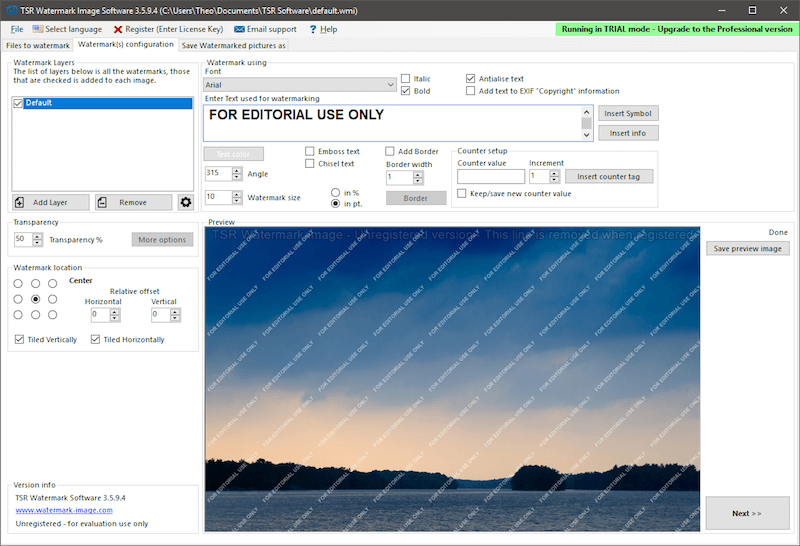Click Save preview image button

click(x=747, y=249)
